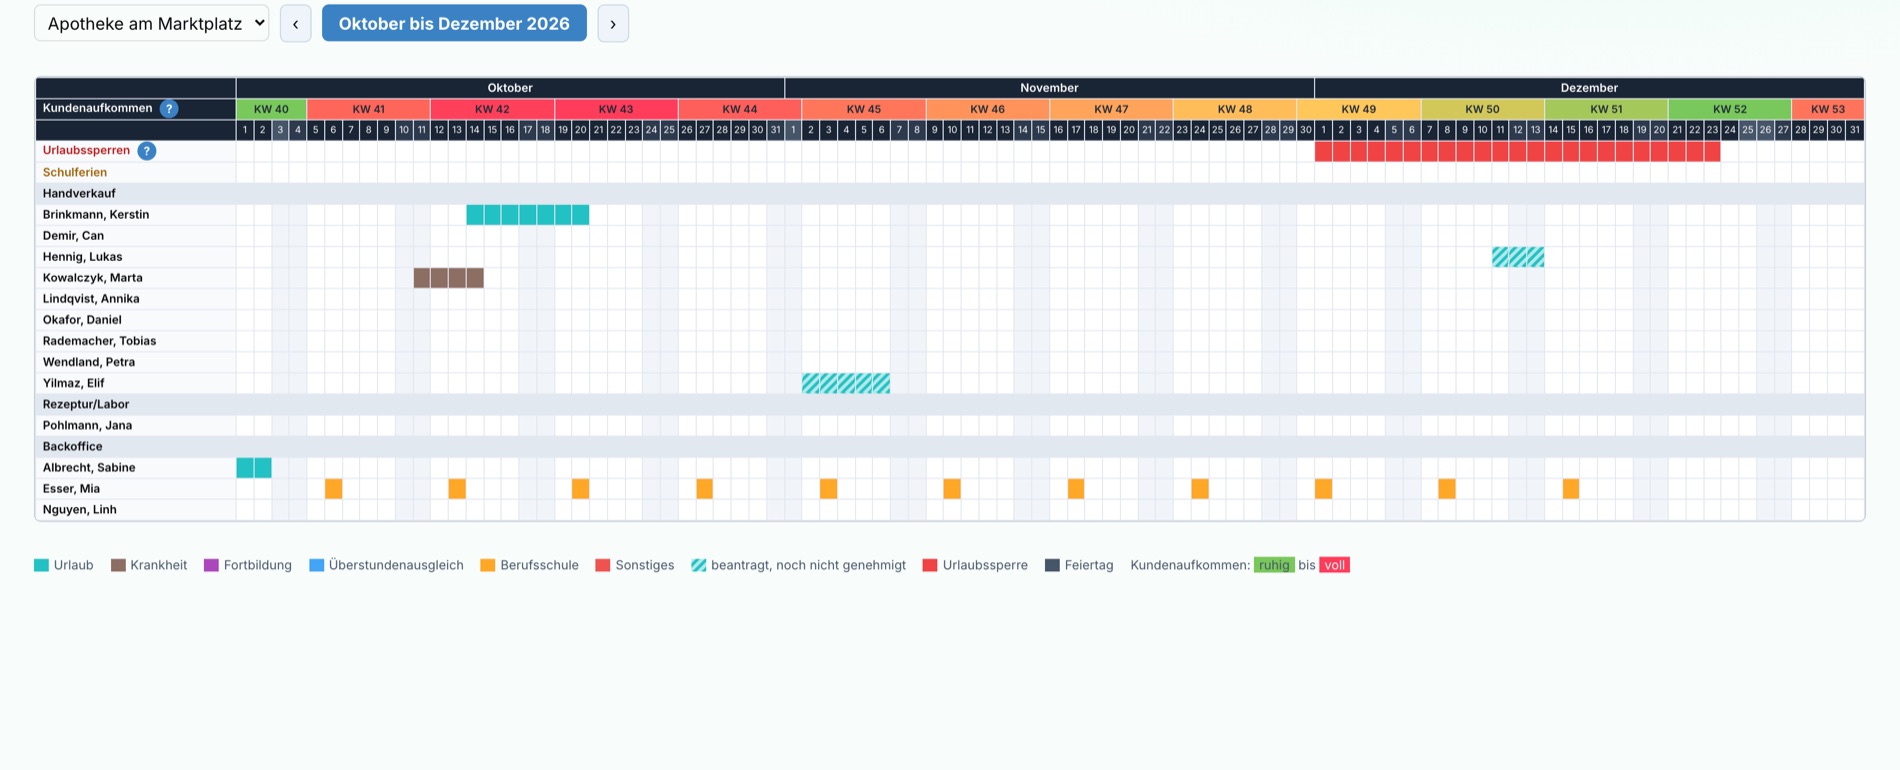1900x770 pixels.
Task: Open help icon next to Kundenaufkommen
Action: (169, 108)
